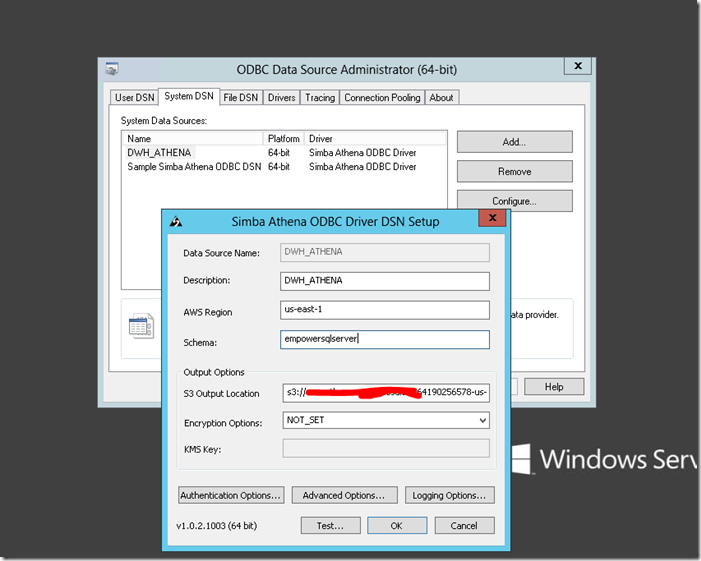
Task: Open the About tab
Action: click(x=441, y=97)
